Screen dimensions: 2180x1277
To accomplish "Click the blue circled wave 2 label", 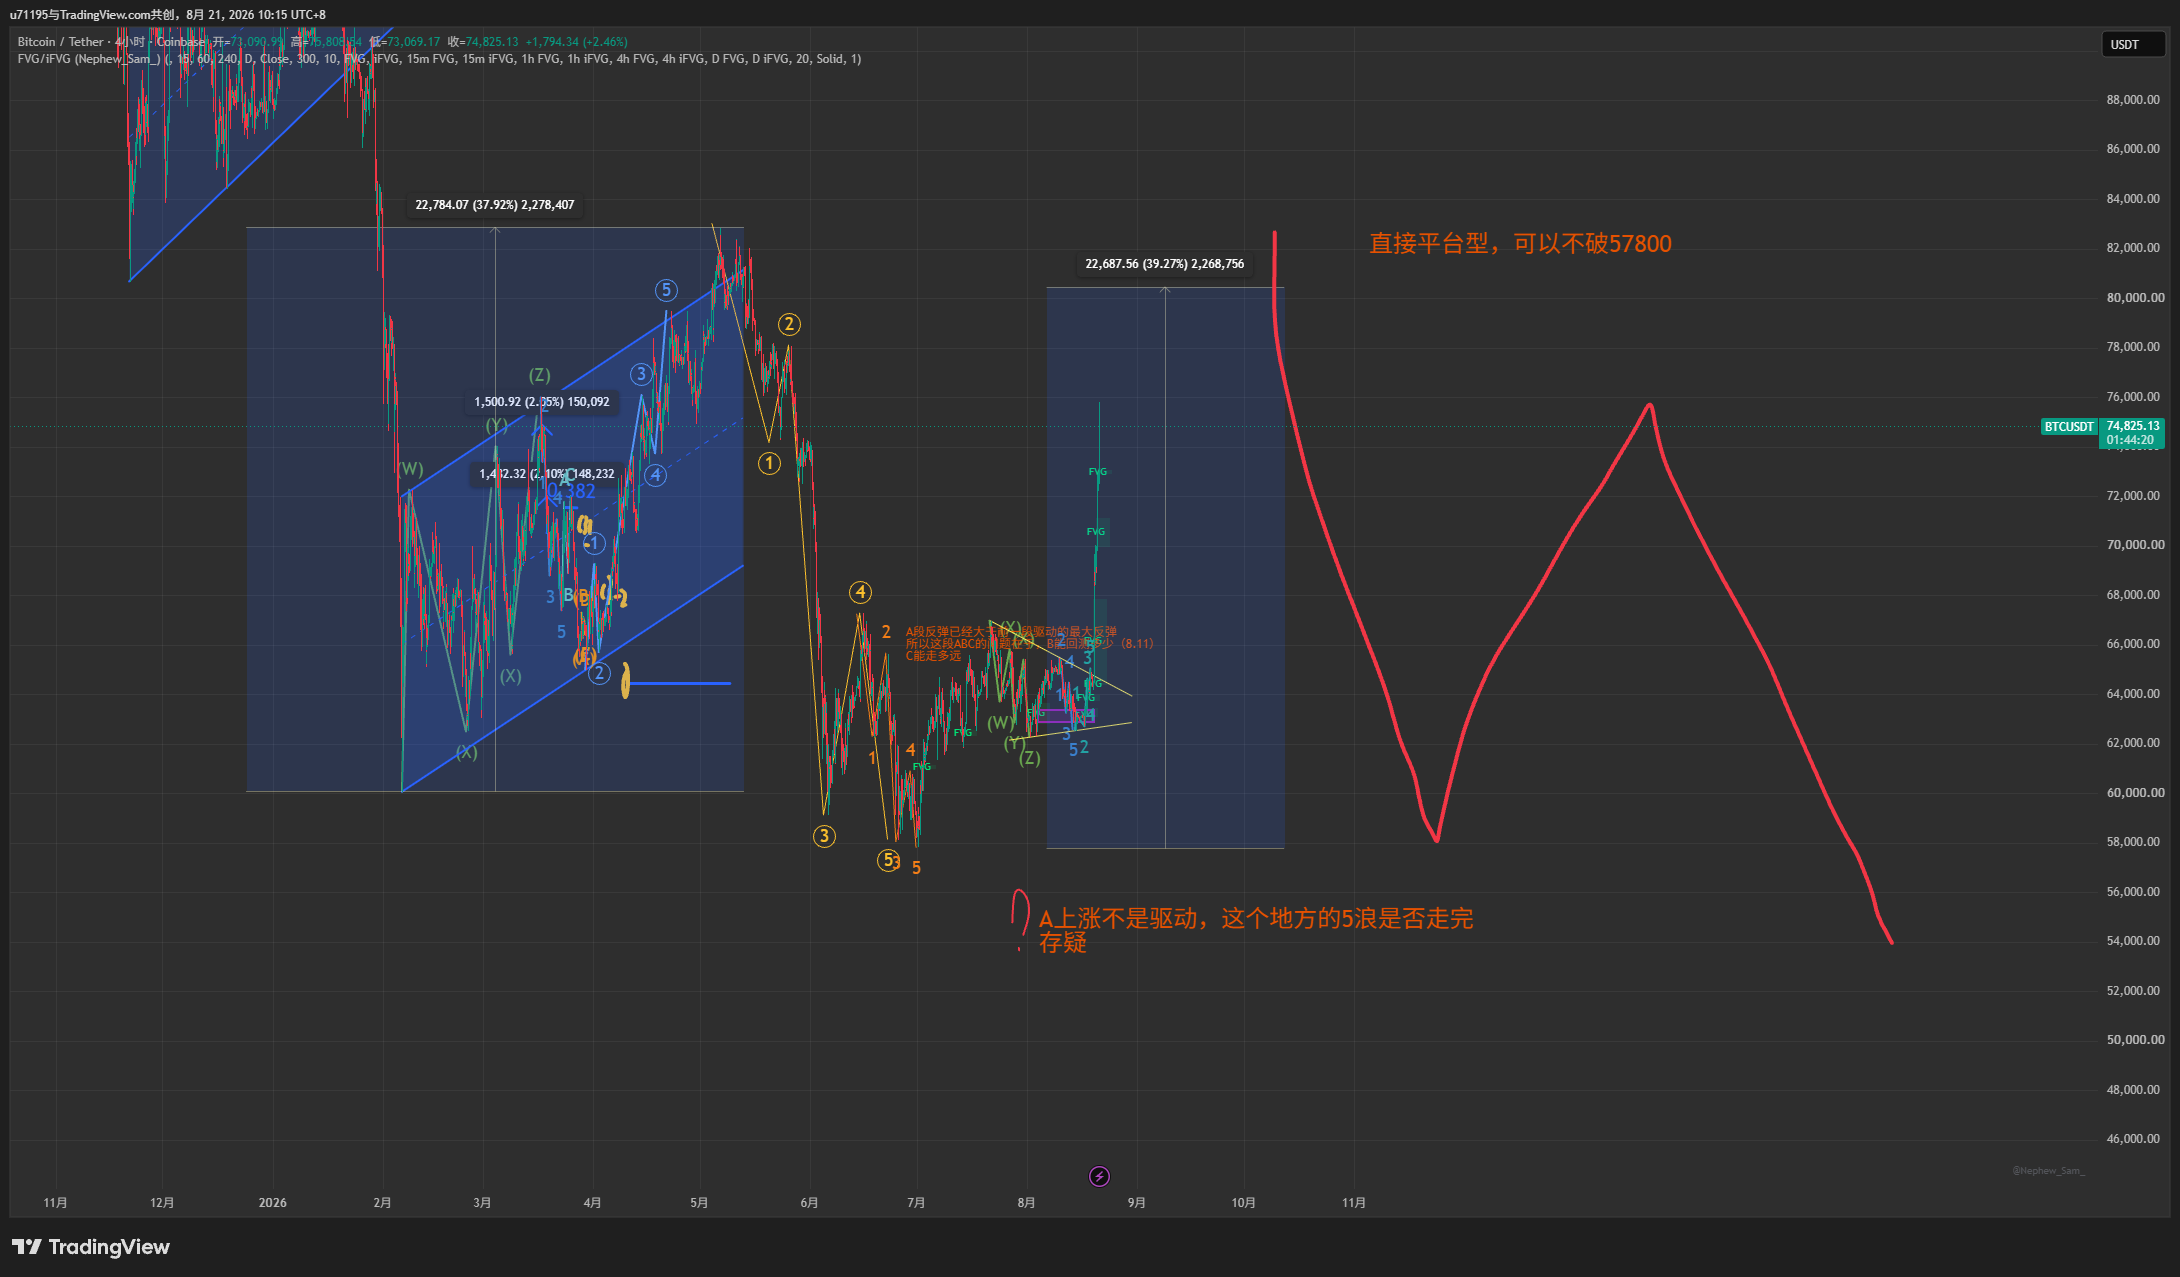I will coord(599,673).
